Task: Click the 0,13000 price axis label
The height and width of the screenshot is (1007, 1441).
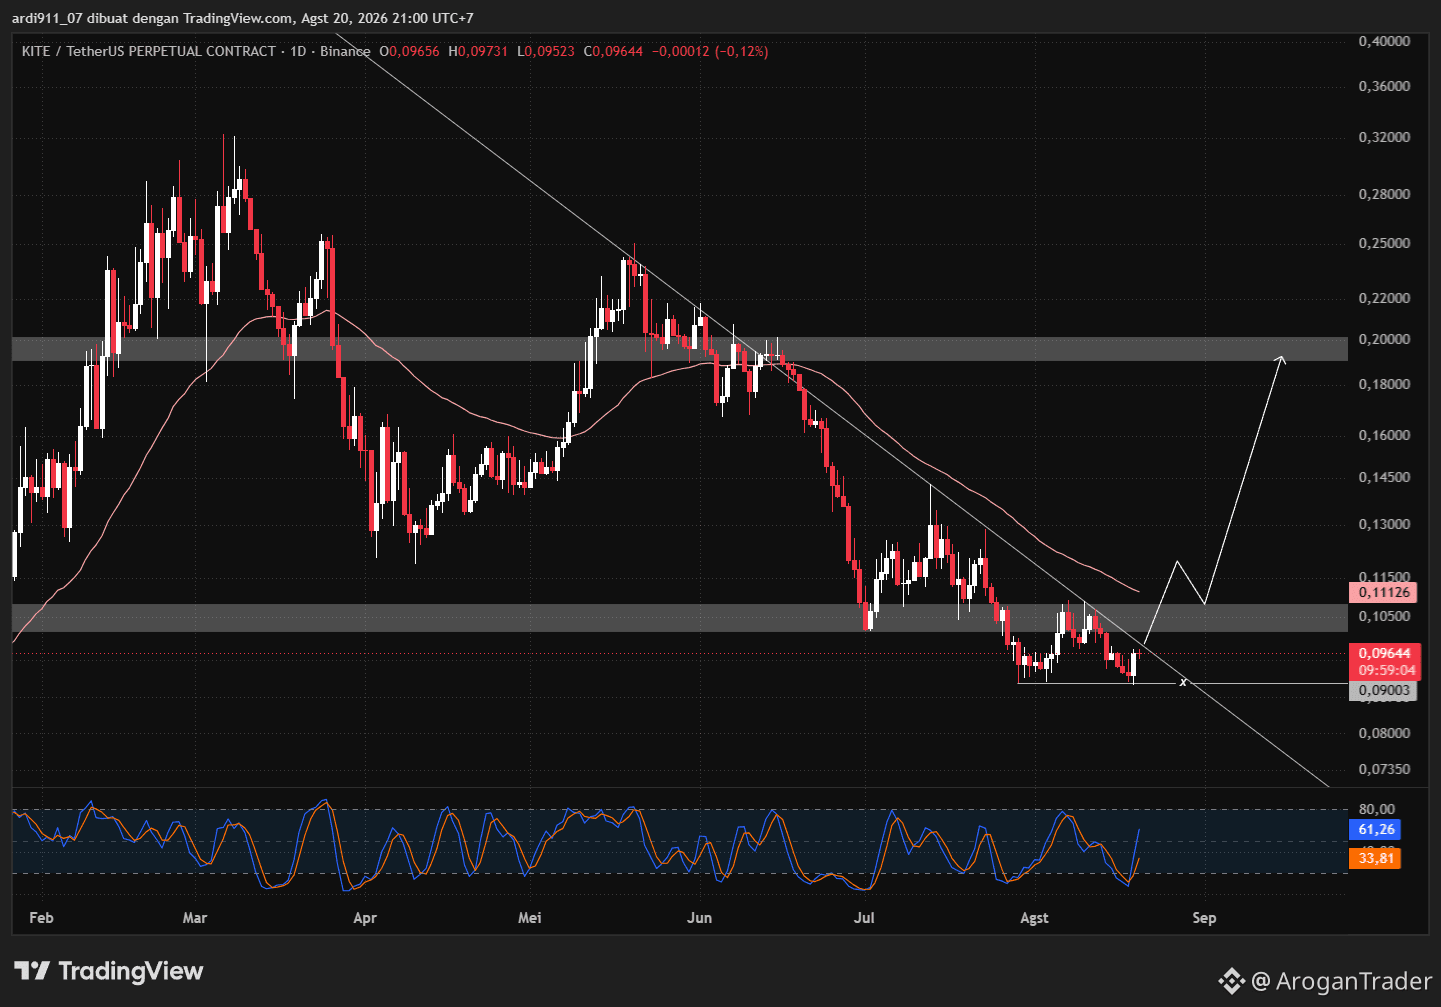Action: coord(1384,524)
